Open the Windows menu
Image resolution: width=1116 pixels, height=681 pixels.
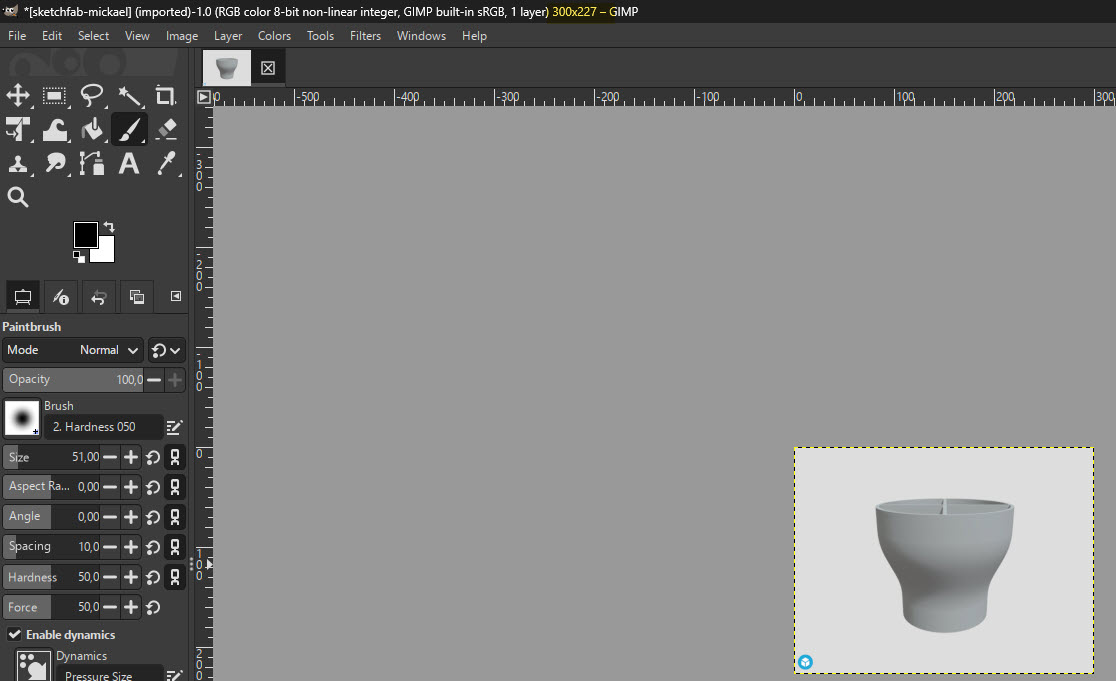[421, 36]
